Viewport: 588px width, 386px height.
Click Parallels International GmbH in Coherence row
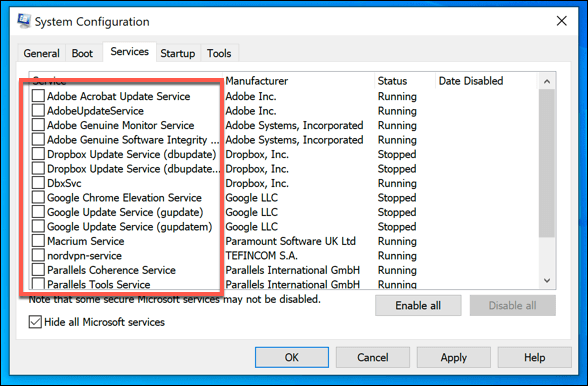[x=292, y=270]
